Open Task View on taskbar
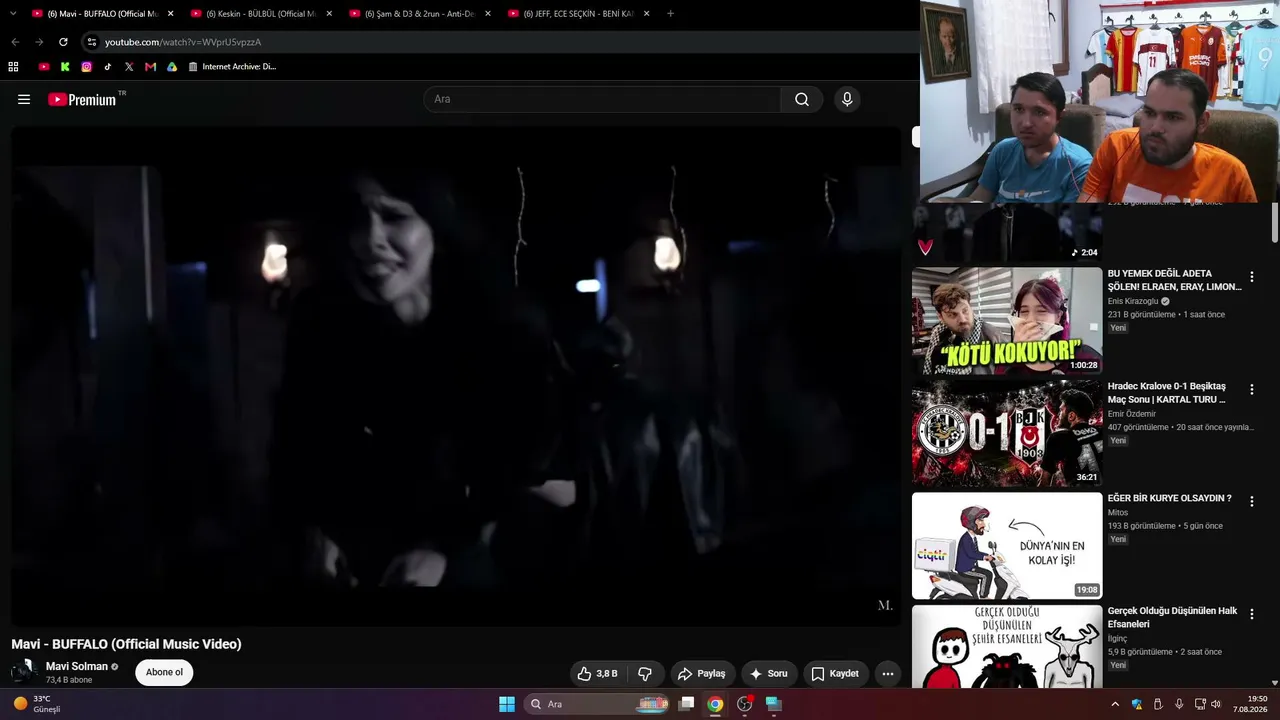The image size is (1280, 720). click(x=686, y=704)
